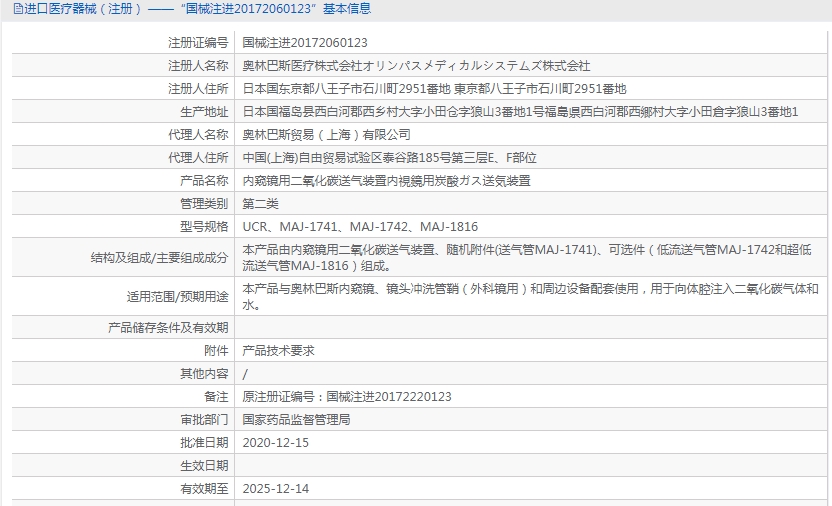Click the 产品储存条件及有效期 label
Screen dimensions: 832x506
[x=168, y=328]
